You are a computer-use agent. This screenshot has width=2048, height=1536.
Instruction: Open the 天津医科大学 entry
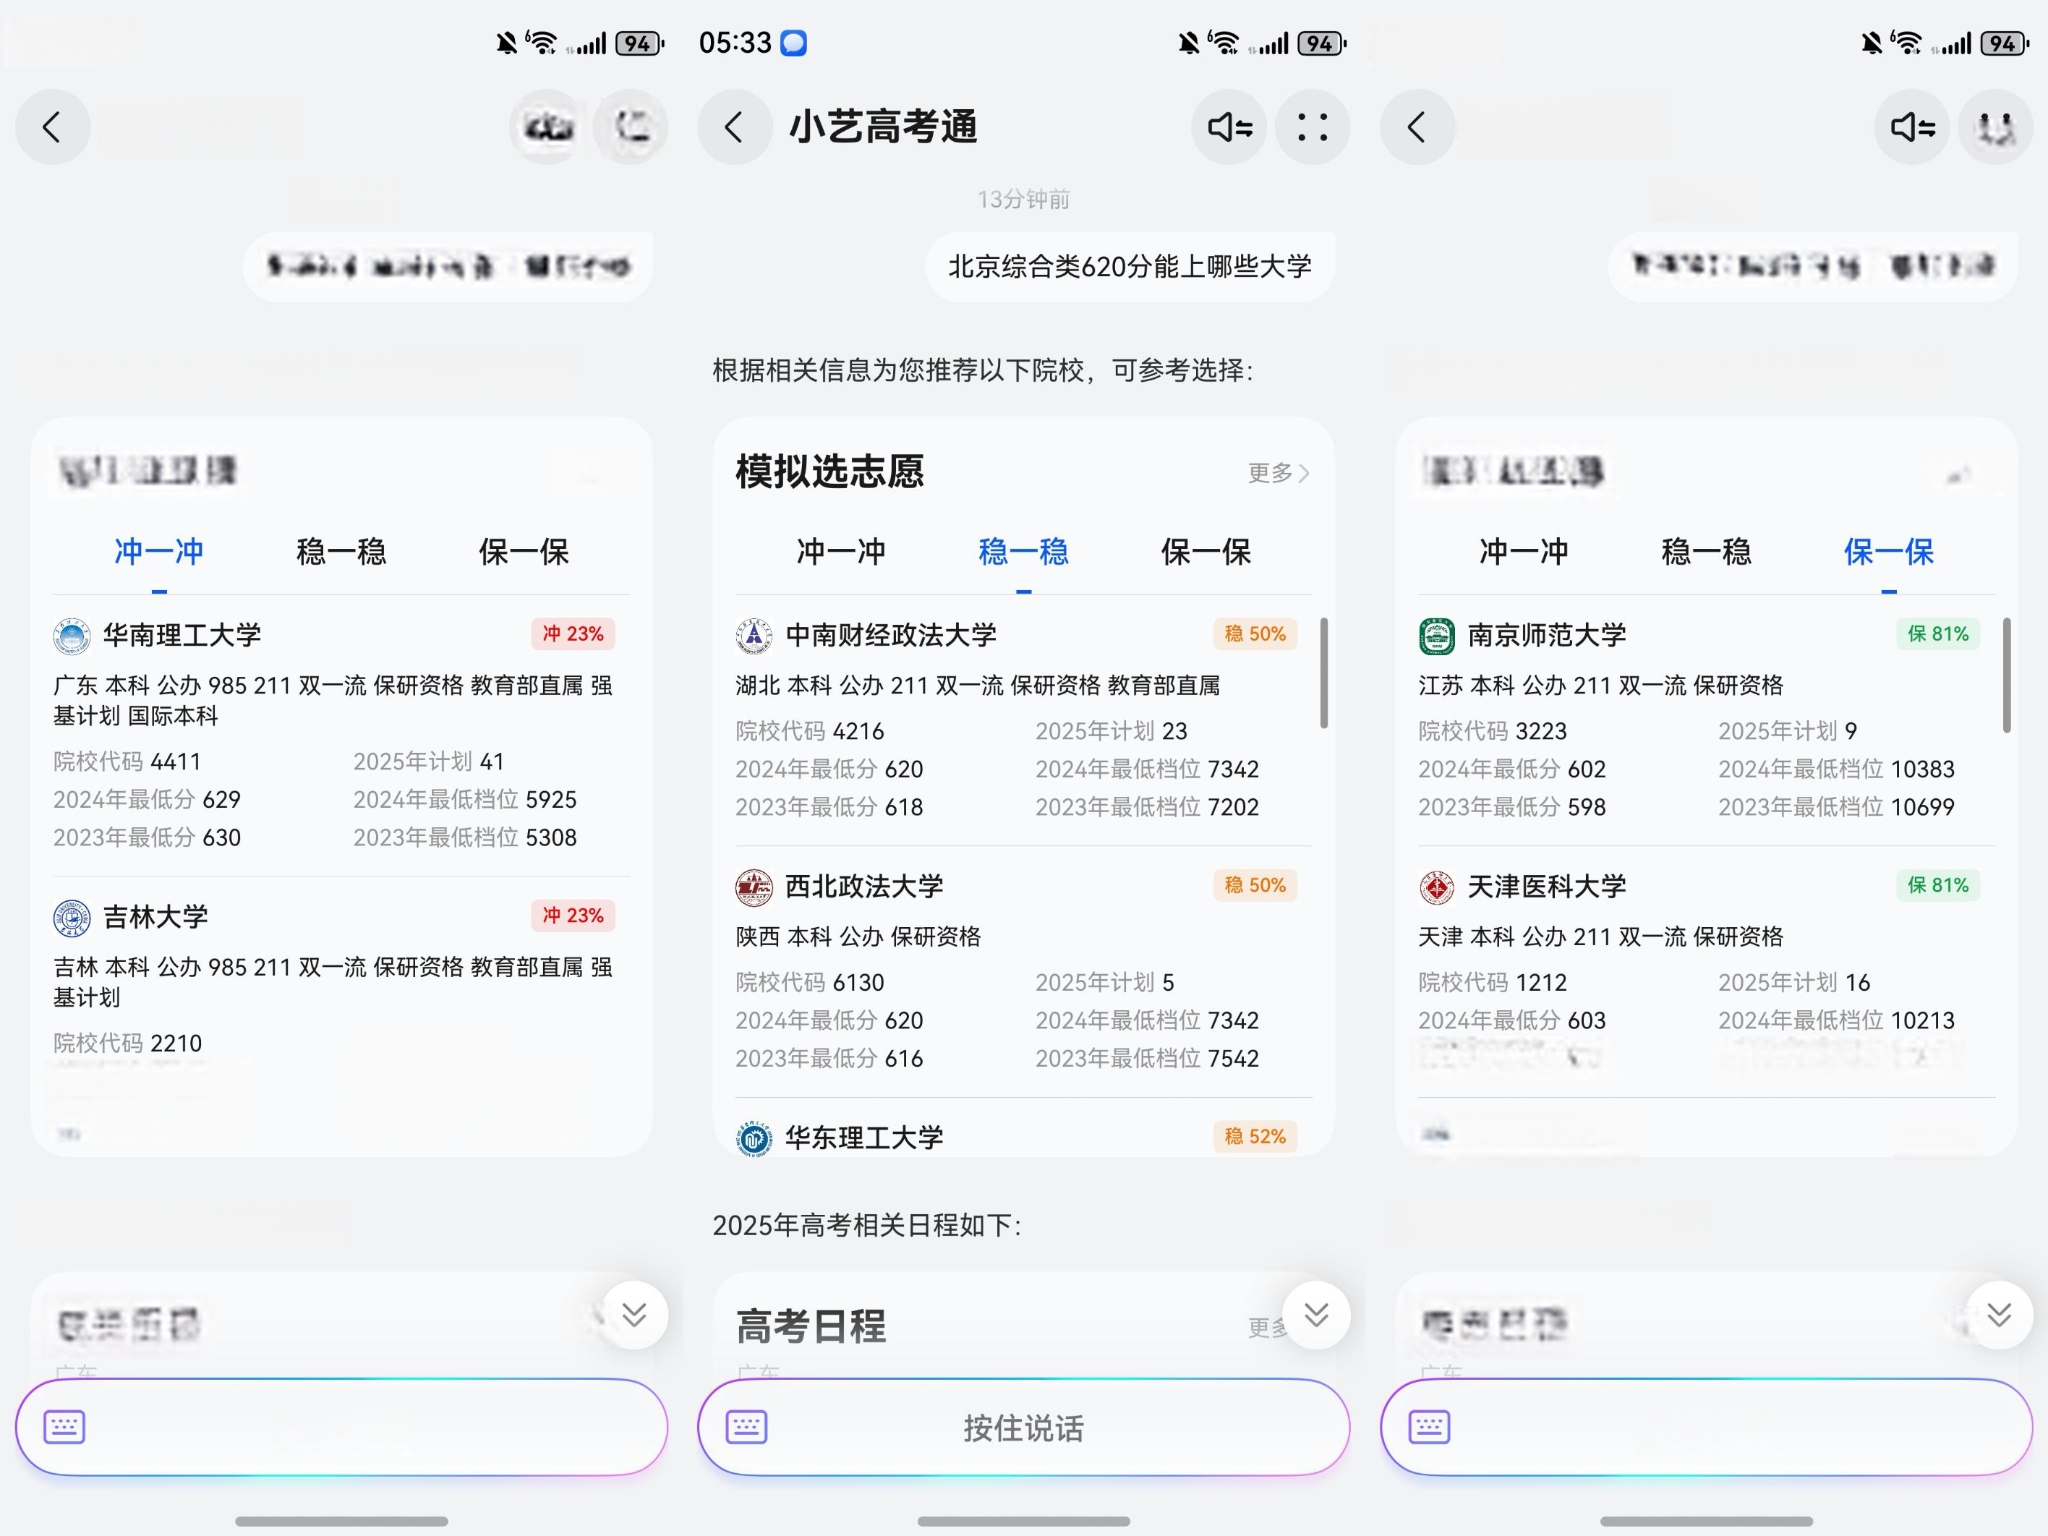[1706, 972]
